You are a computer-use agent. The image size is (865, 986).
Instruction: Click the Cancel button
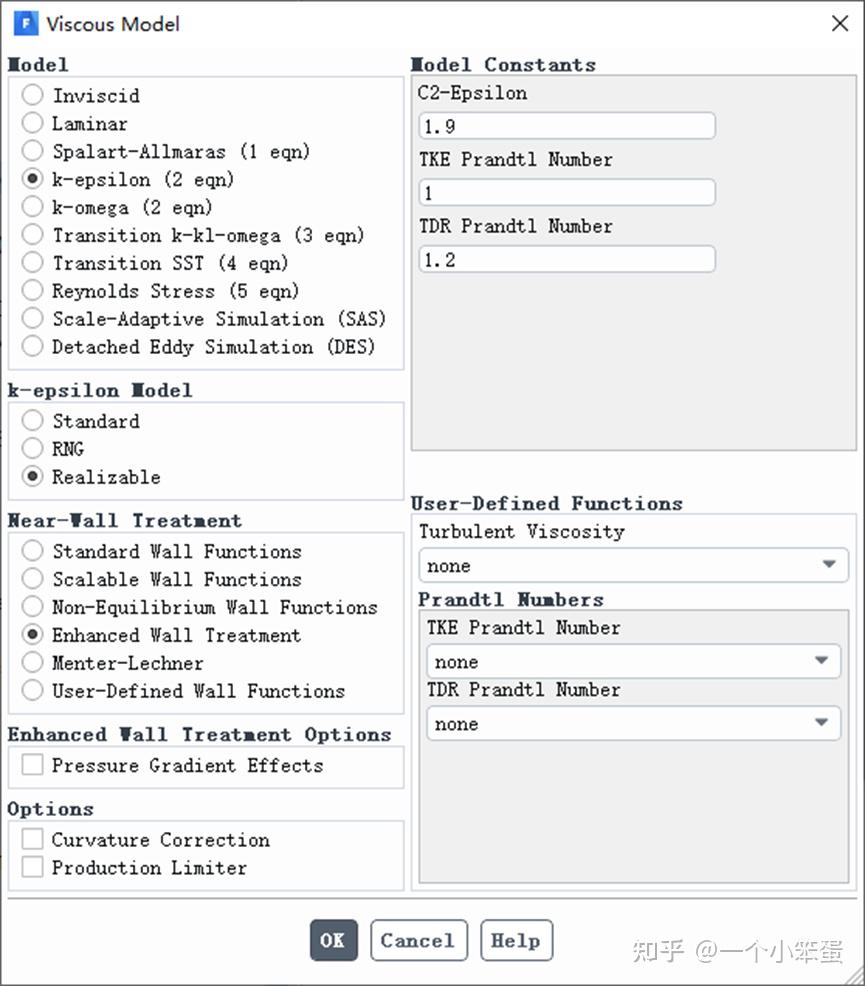coord(419,940)
